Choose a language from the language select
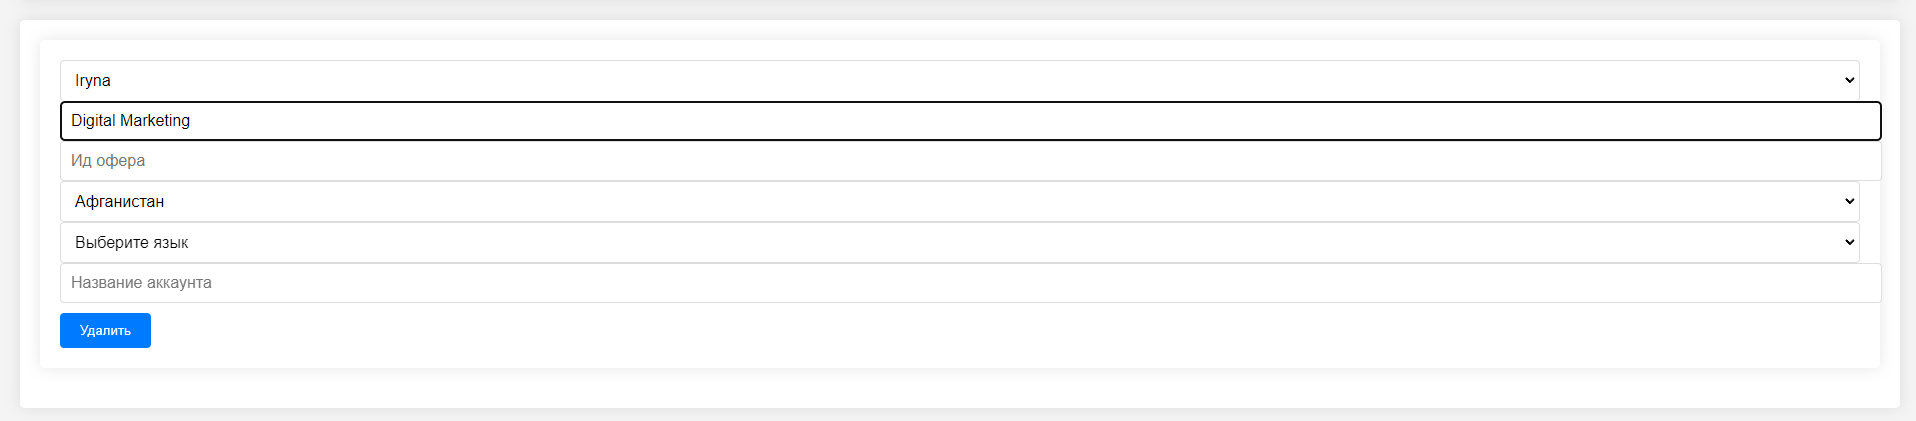The height and width of the screenshot is (421, 1916). coord(960,242)
